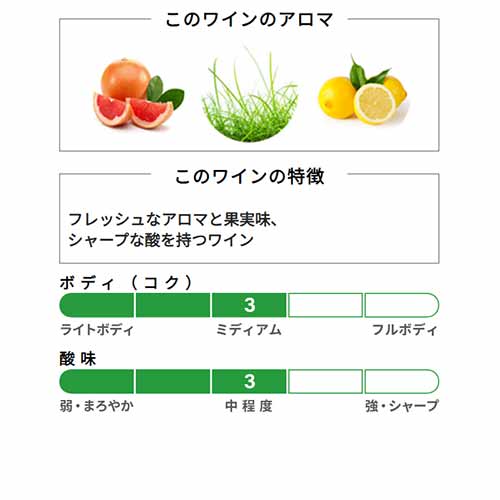Screen dimensions: 500x500
Task: Select the first body scale segment
Action: pyautogui.click(x=97, y=305)
